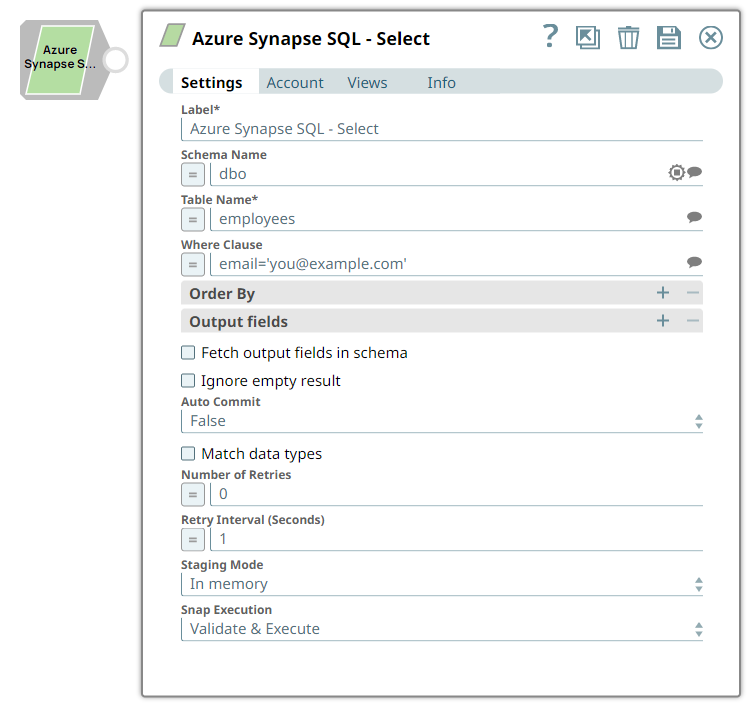
Task: Click the Azure Synapse snap on canvas
Action: (x=60, y=60)
